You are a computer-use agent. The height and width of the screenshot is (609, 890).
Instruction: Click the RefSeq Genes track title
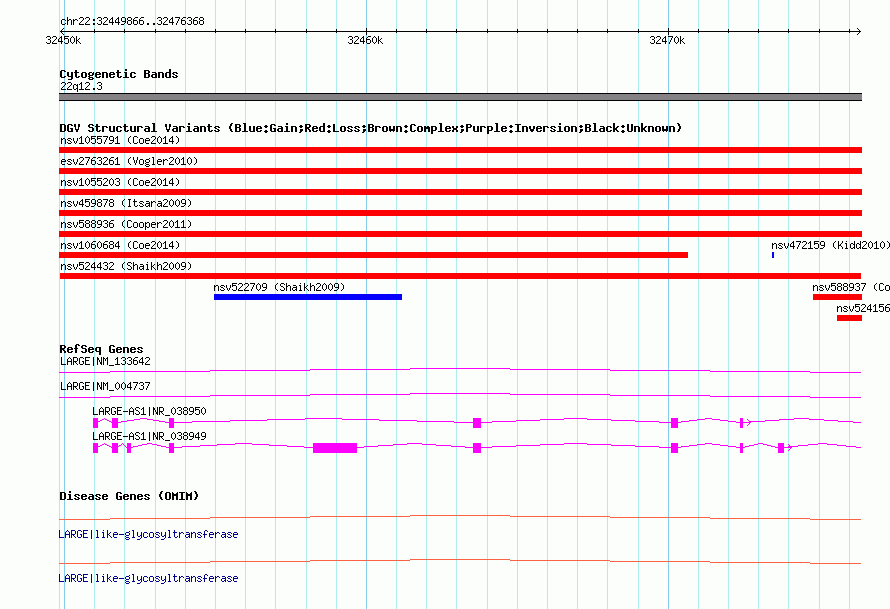click(x=101, y=349)
